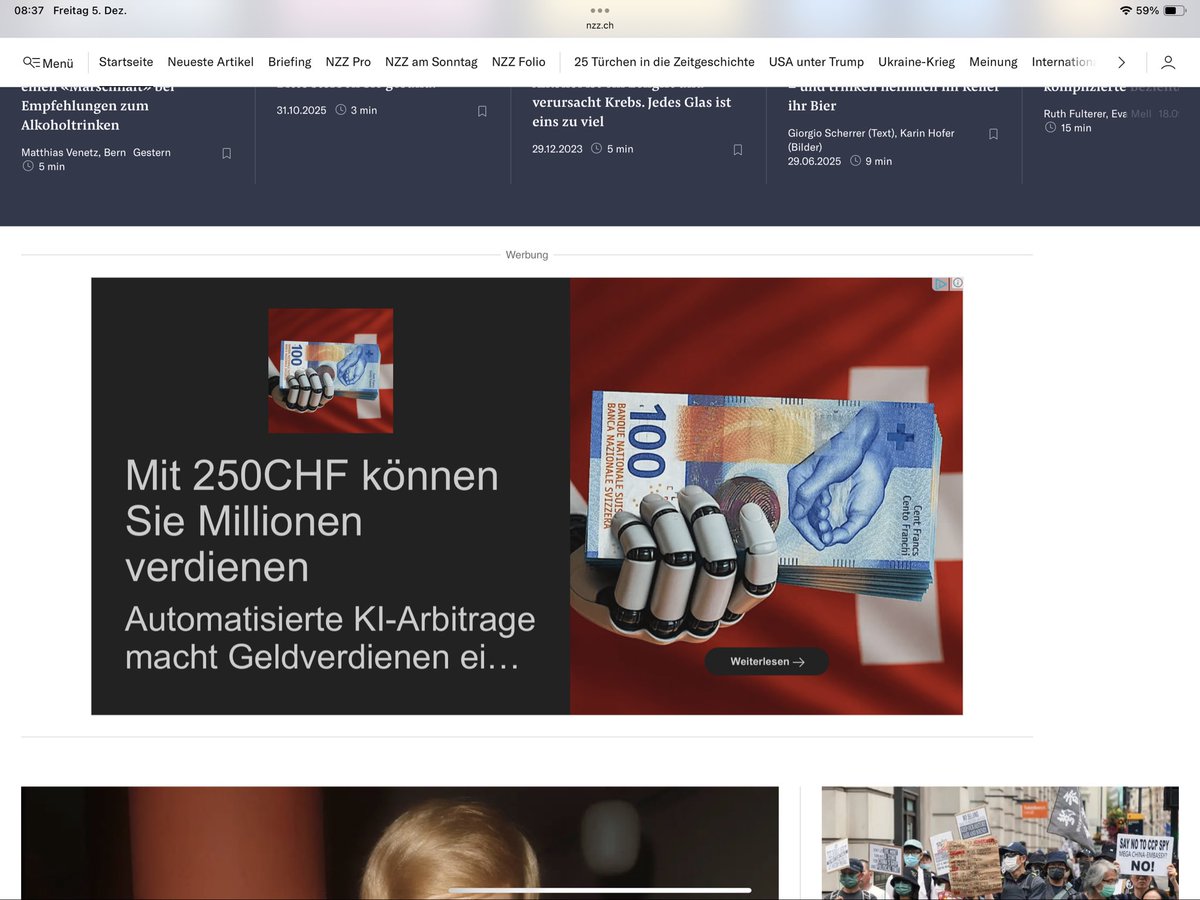Open the ad info circle icon

957,284
